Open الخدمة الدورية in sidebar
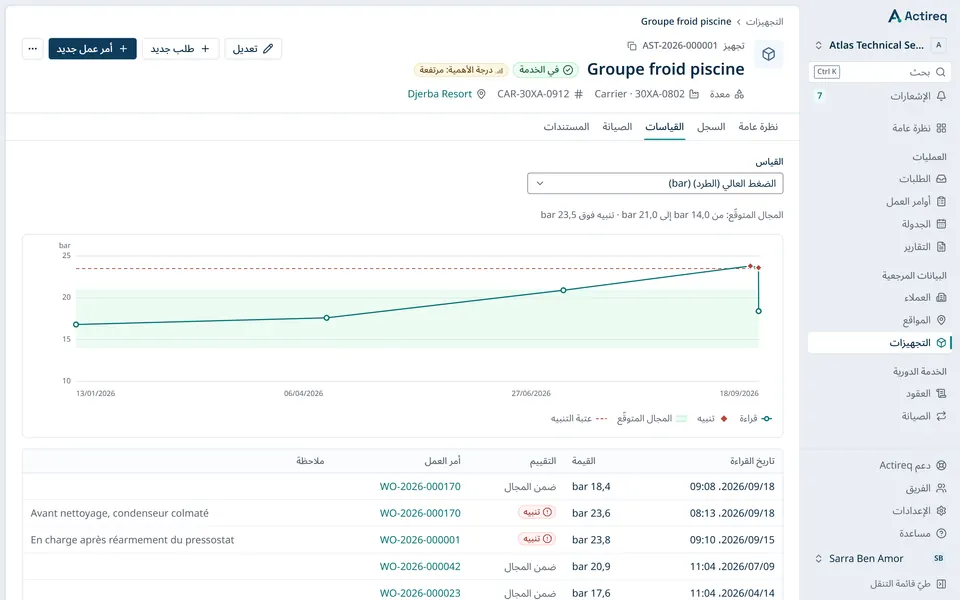Screen dimensions: 960x600 click(x=919, y=372)
